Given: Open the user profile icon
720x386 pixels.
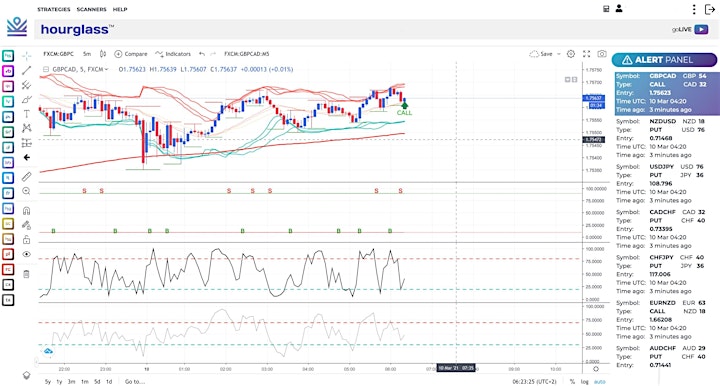Looking at the screenshot, I should pos(619,8).
